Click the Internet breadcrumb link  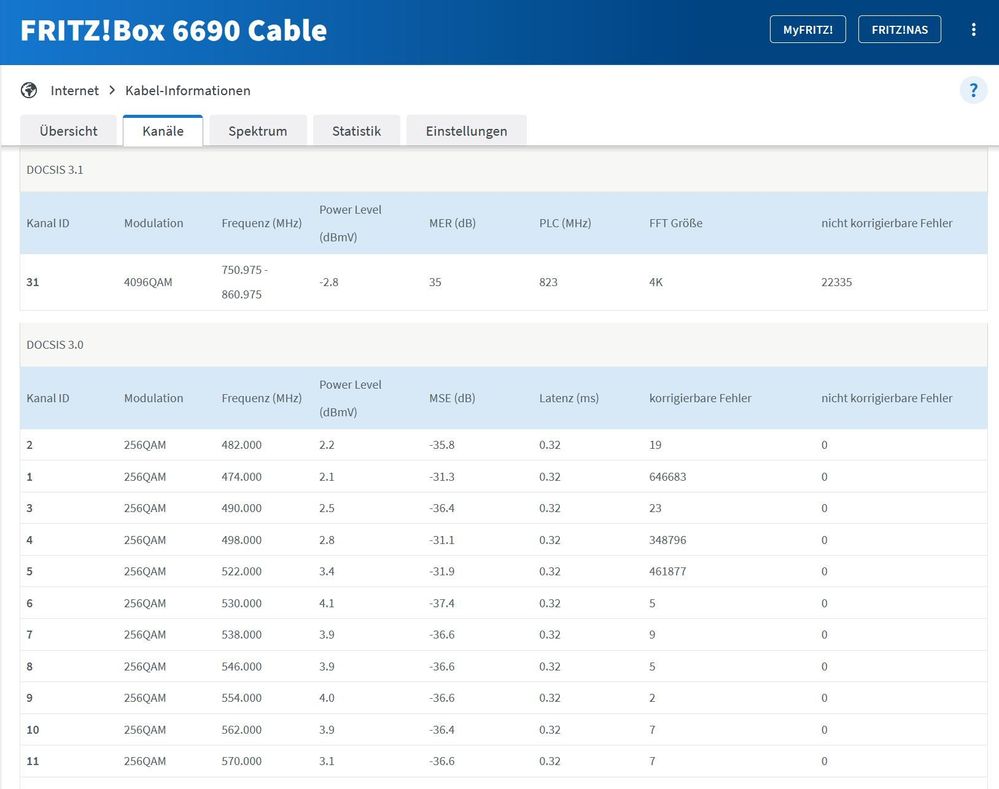[x=75, y=90]
